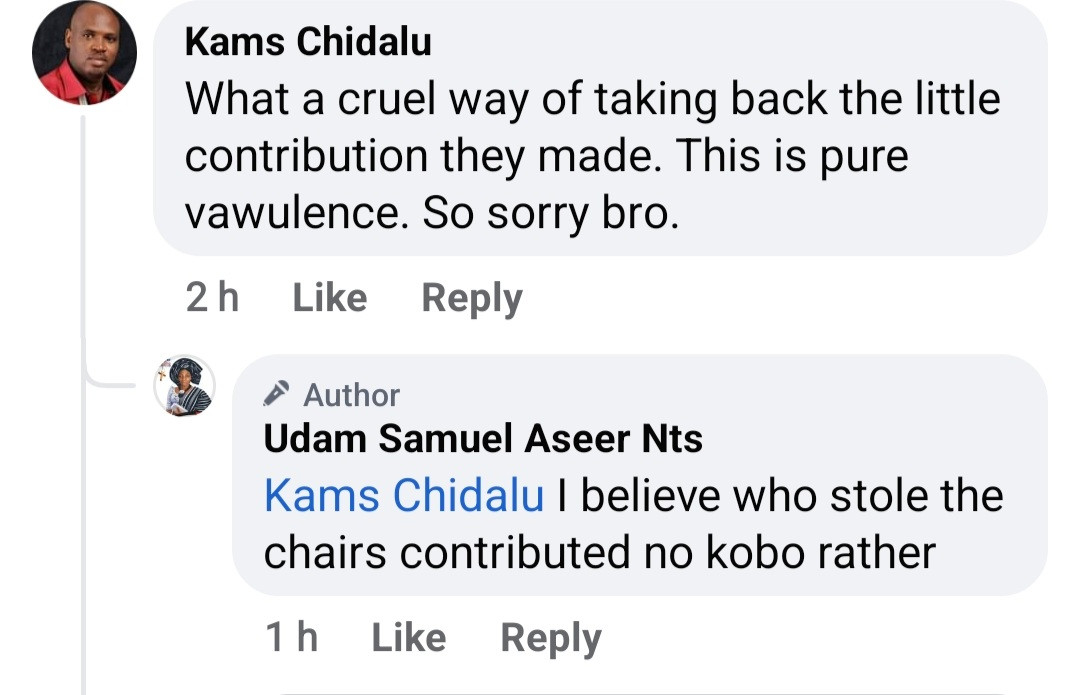Open Udam Samuel Aseer's small avatar

(x=185, y=386)
